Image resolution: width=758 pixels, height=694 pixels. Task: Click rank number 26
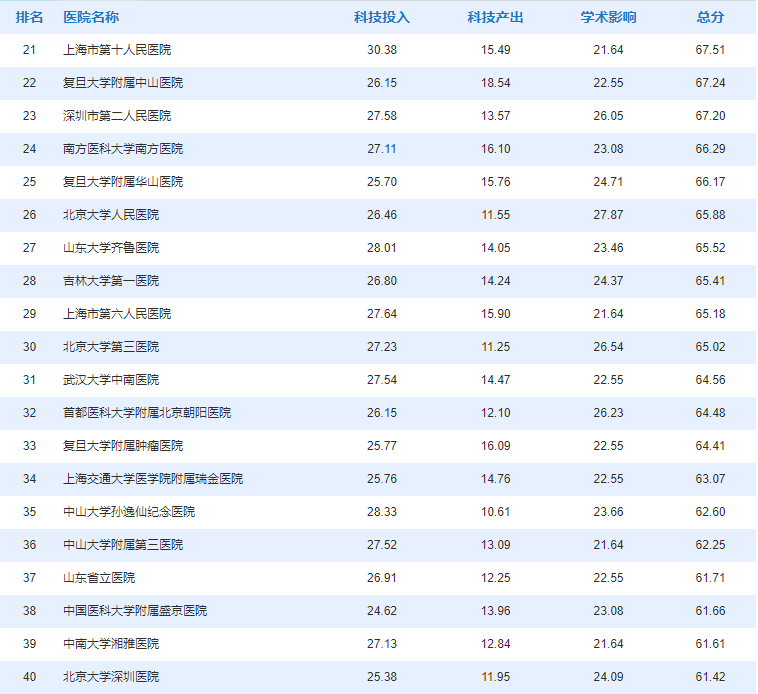(29, 215)
